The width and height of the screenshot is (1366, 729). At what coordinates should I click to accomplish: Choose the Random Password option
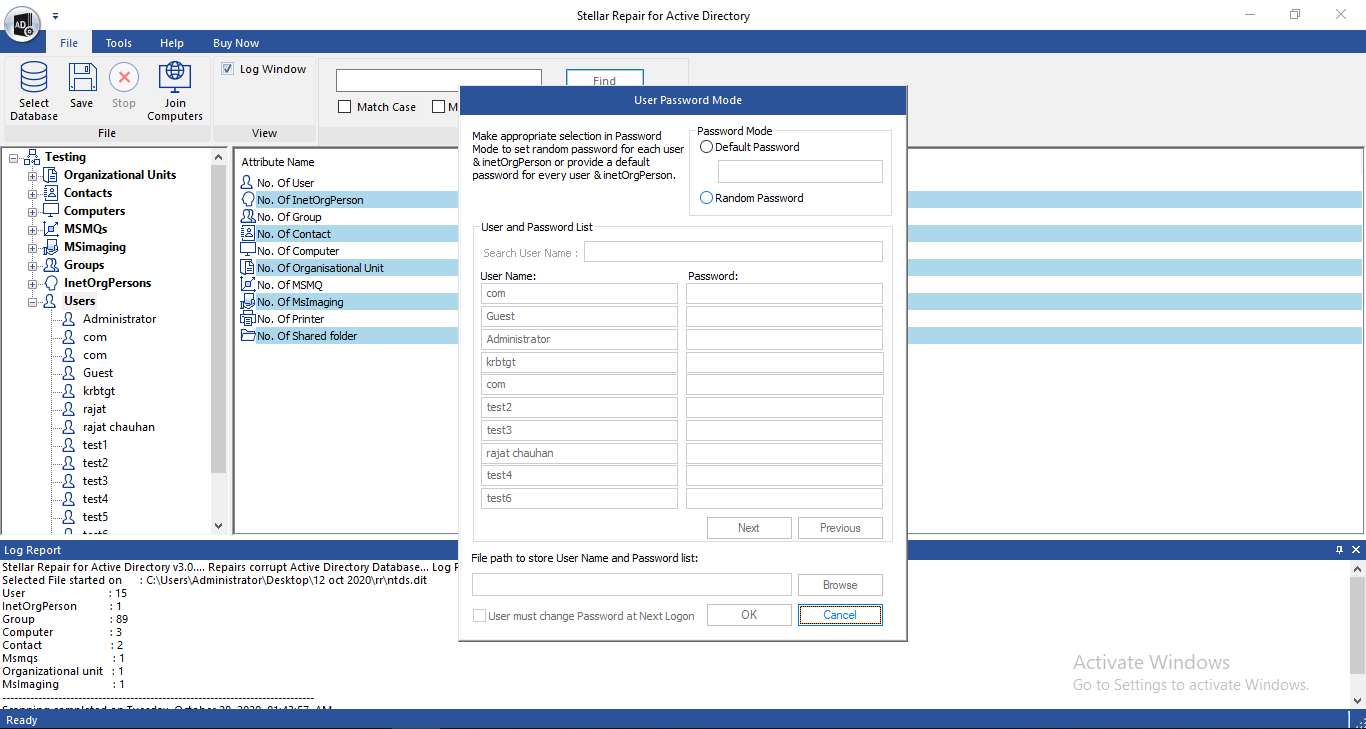tap(707, 198)
